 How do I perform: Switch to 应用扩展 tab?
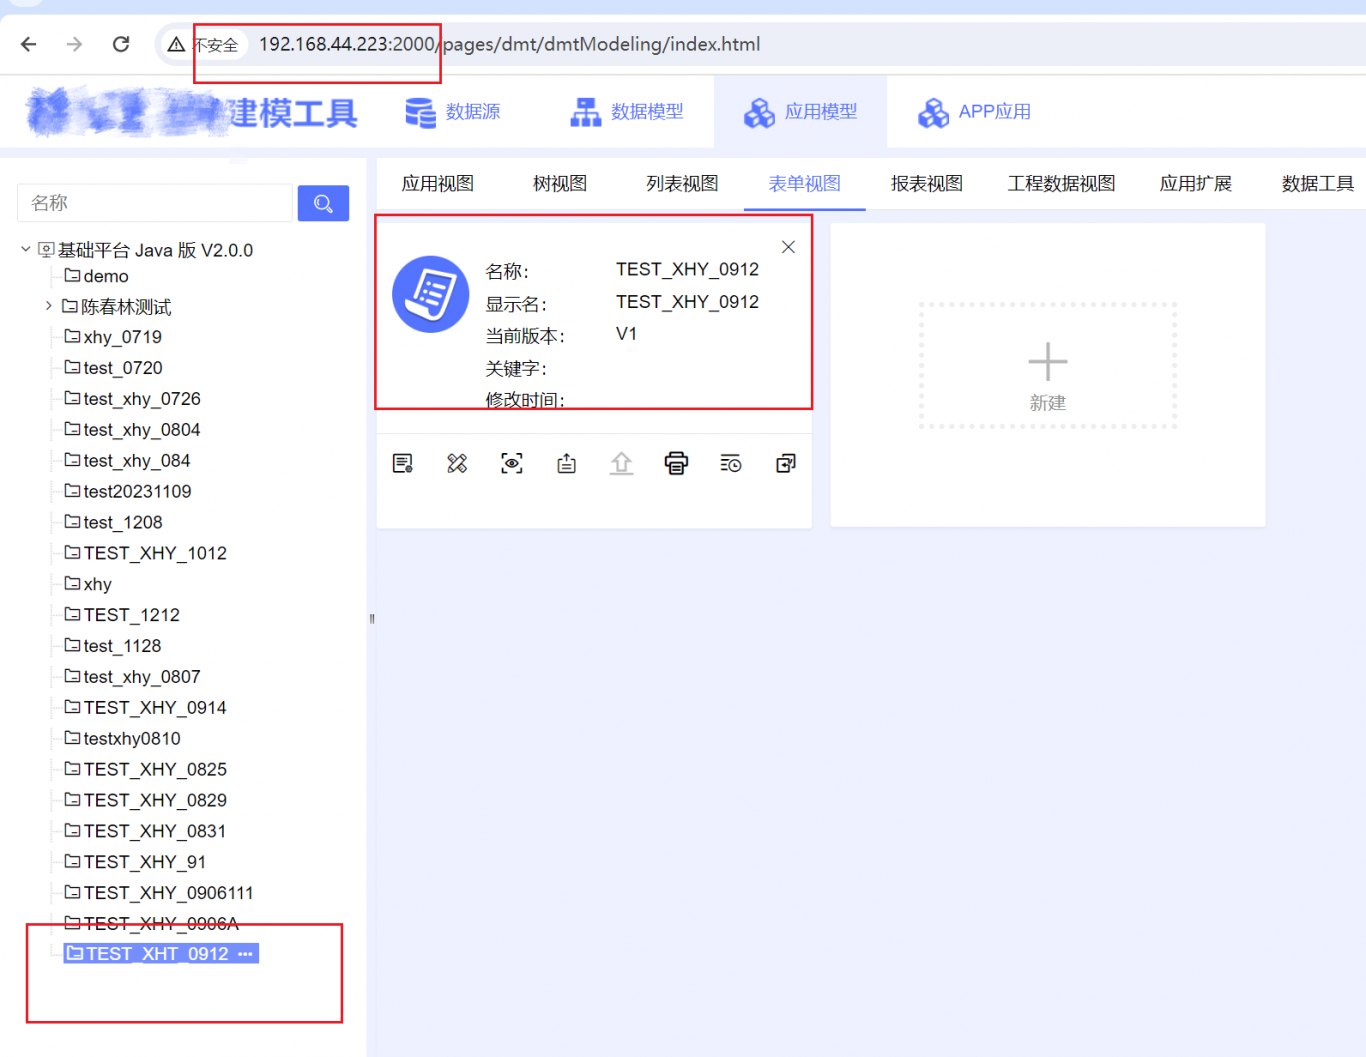tap(1196, 184)
